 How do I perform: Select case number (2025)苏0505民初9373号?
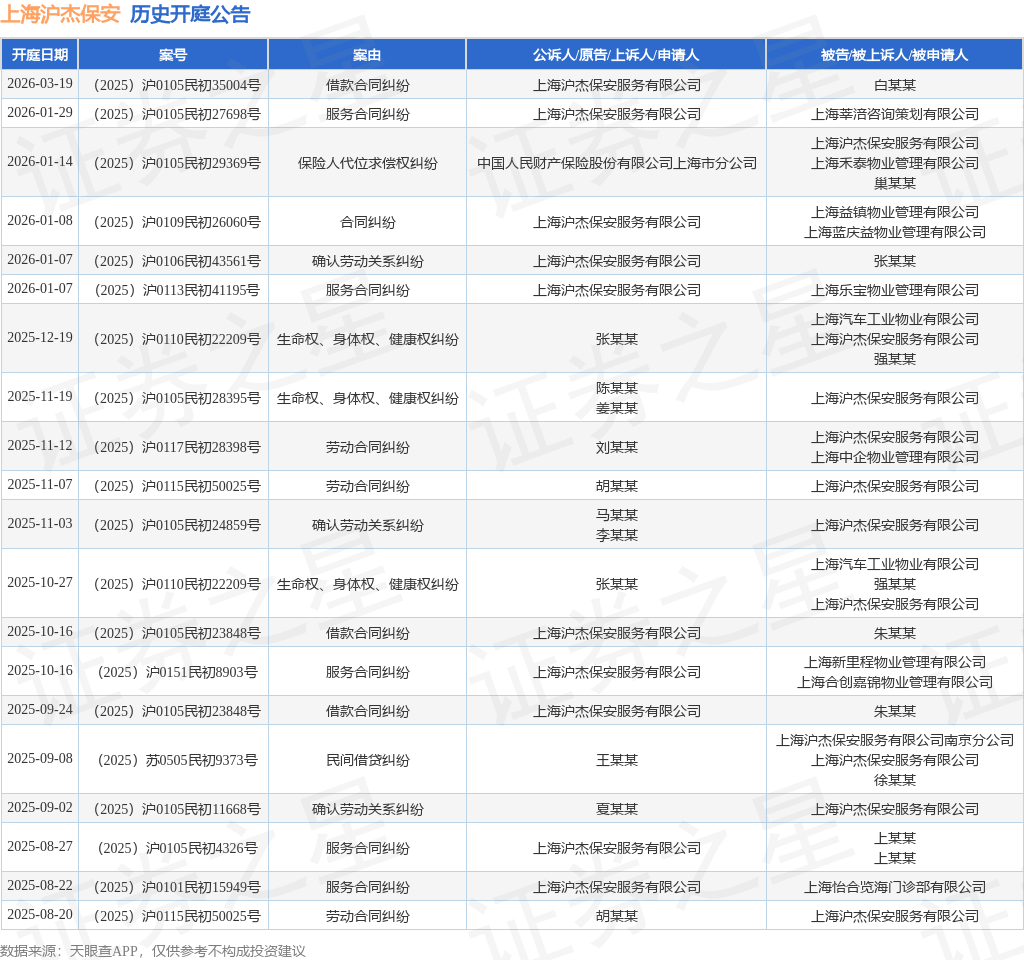pyautogui.click(x=177, y=760)
